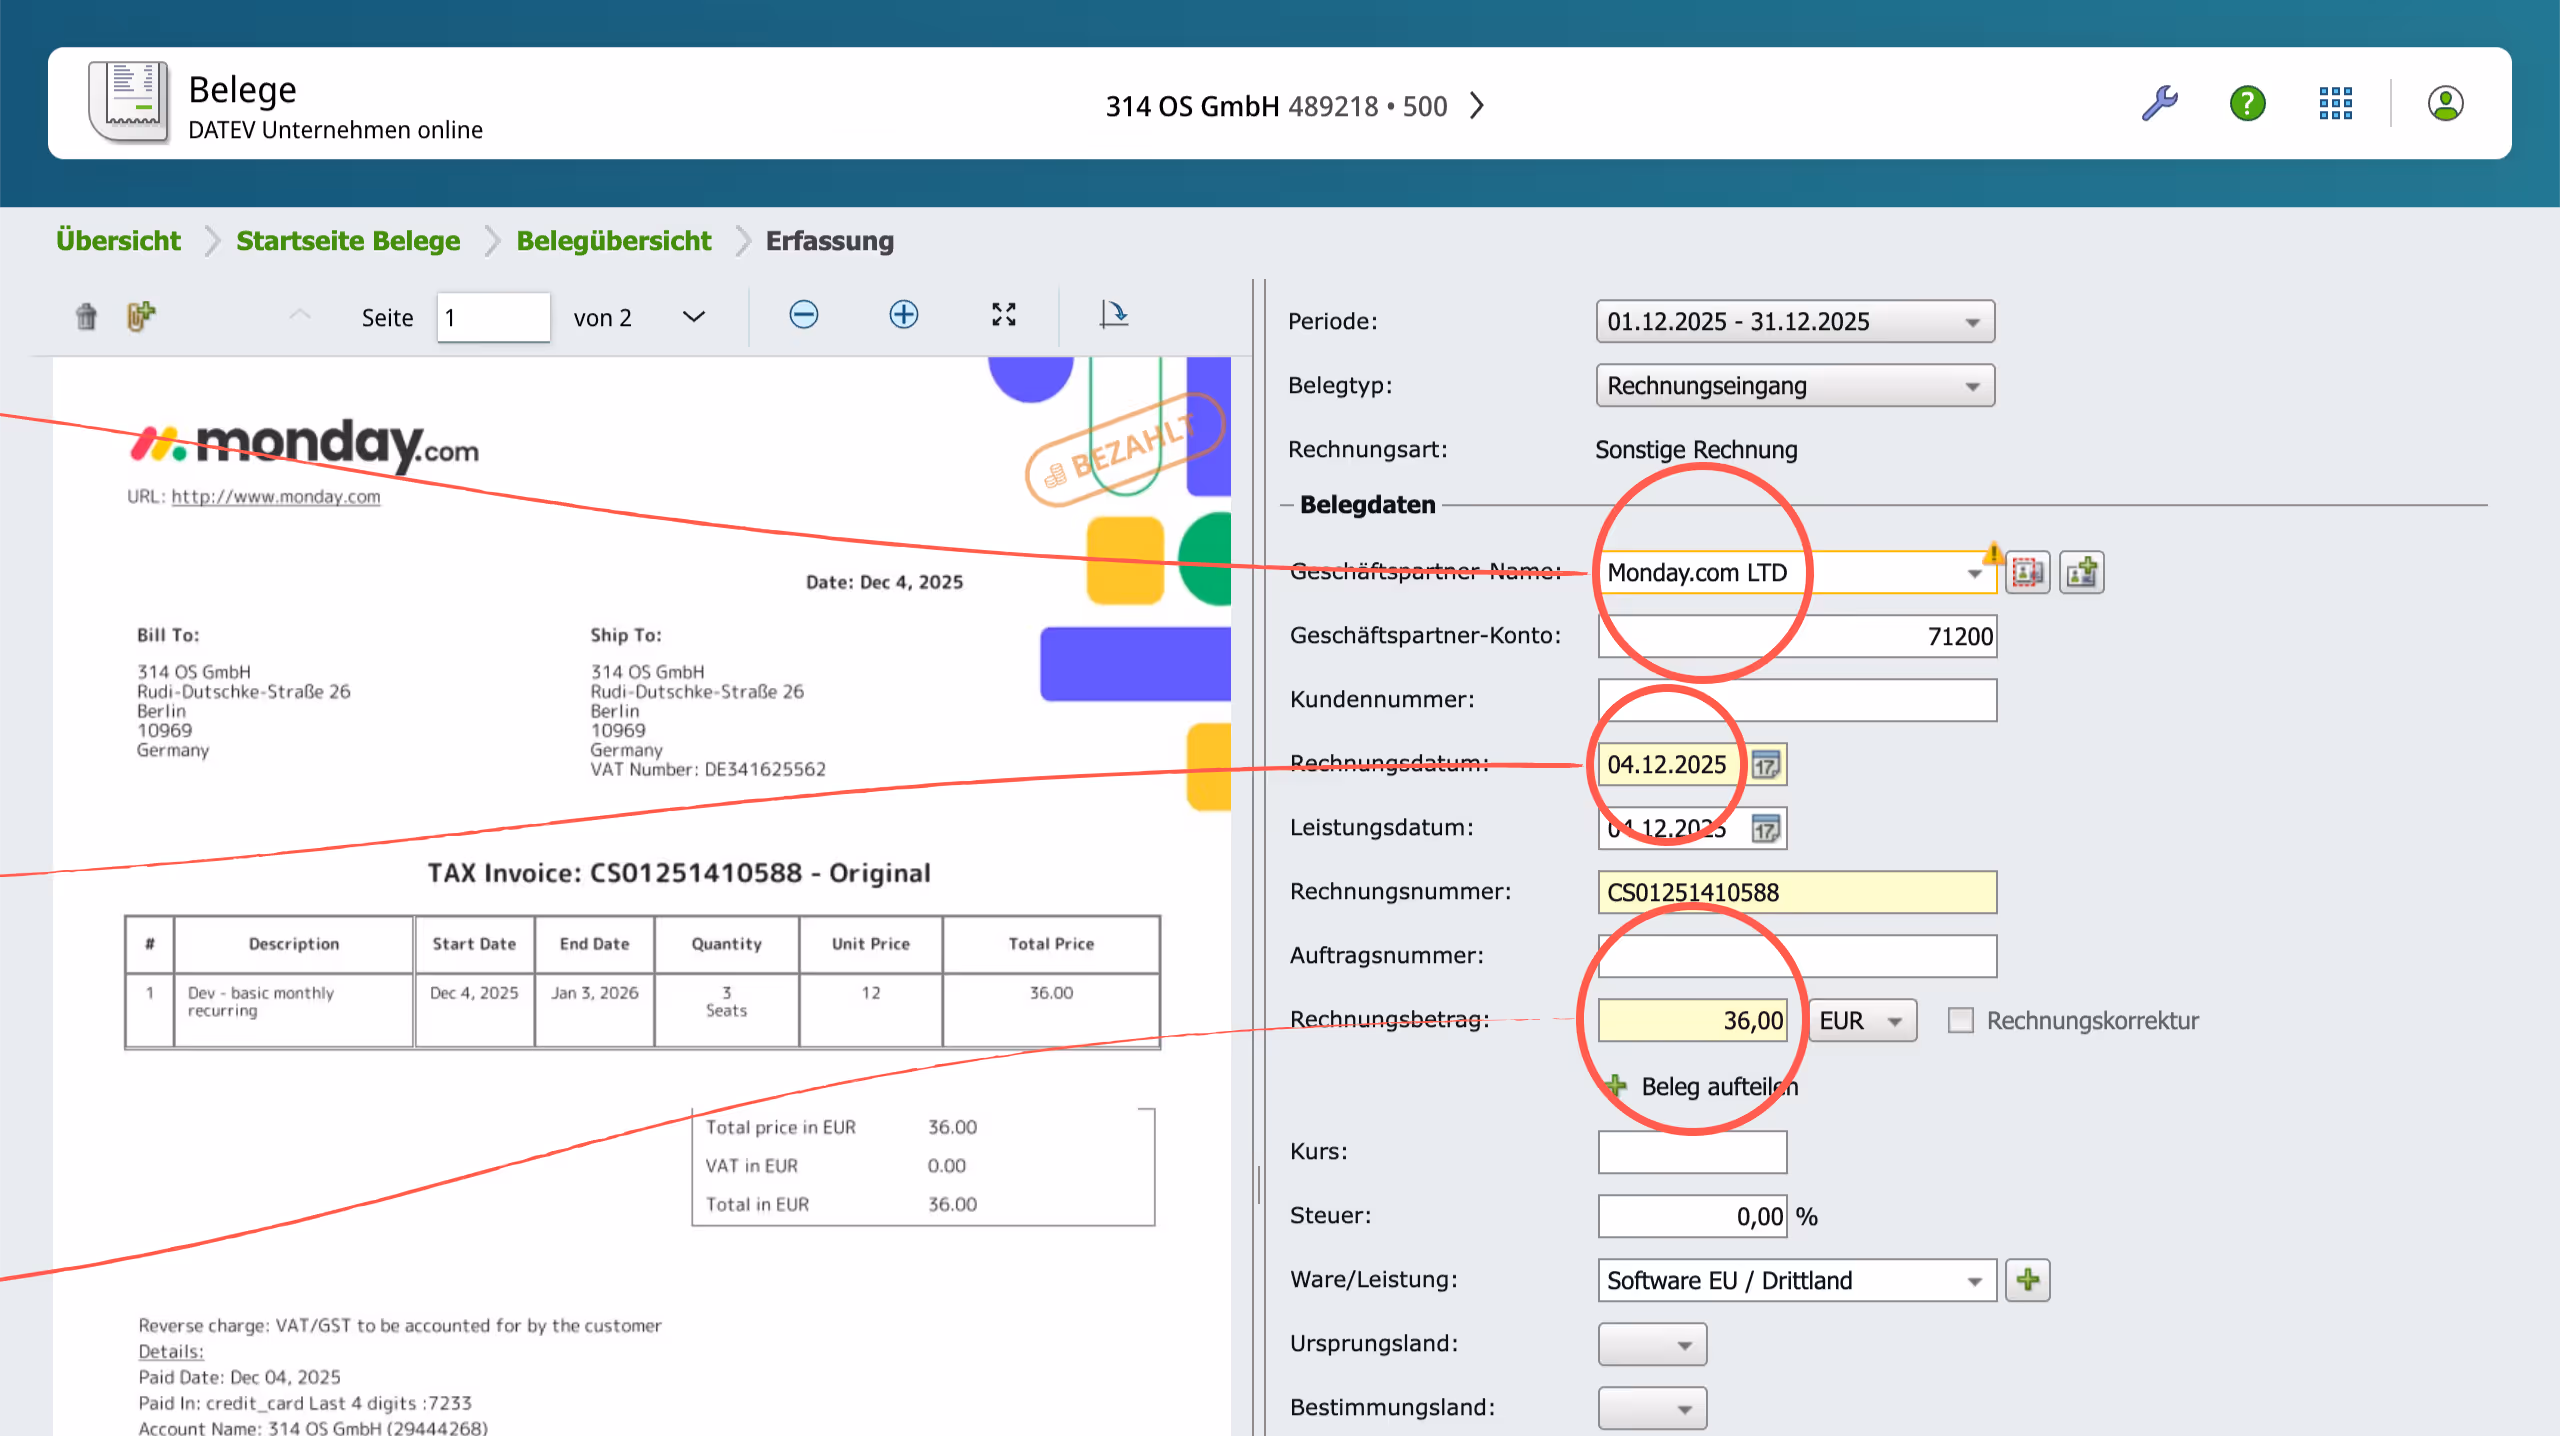This screenshot has height=1436, width=2560.
Task: Open the wrench settings icon
Action: (x=2160, y=103)
